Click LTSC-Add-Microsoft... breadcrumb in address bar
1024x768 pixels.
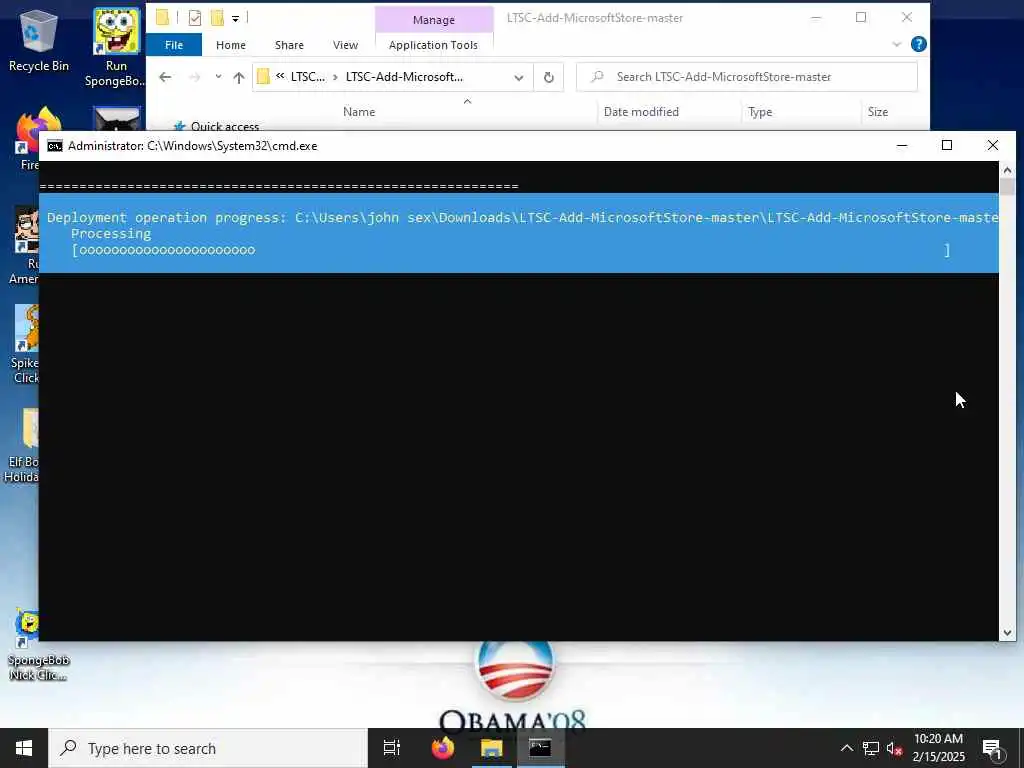pos(404,77)
